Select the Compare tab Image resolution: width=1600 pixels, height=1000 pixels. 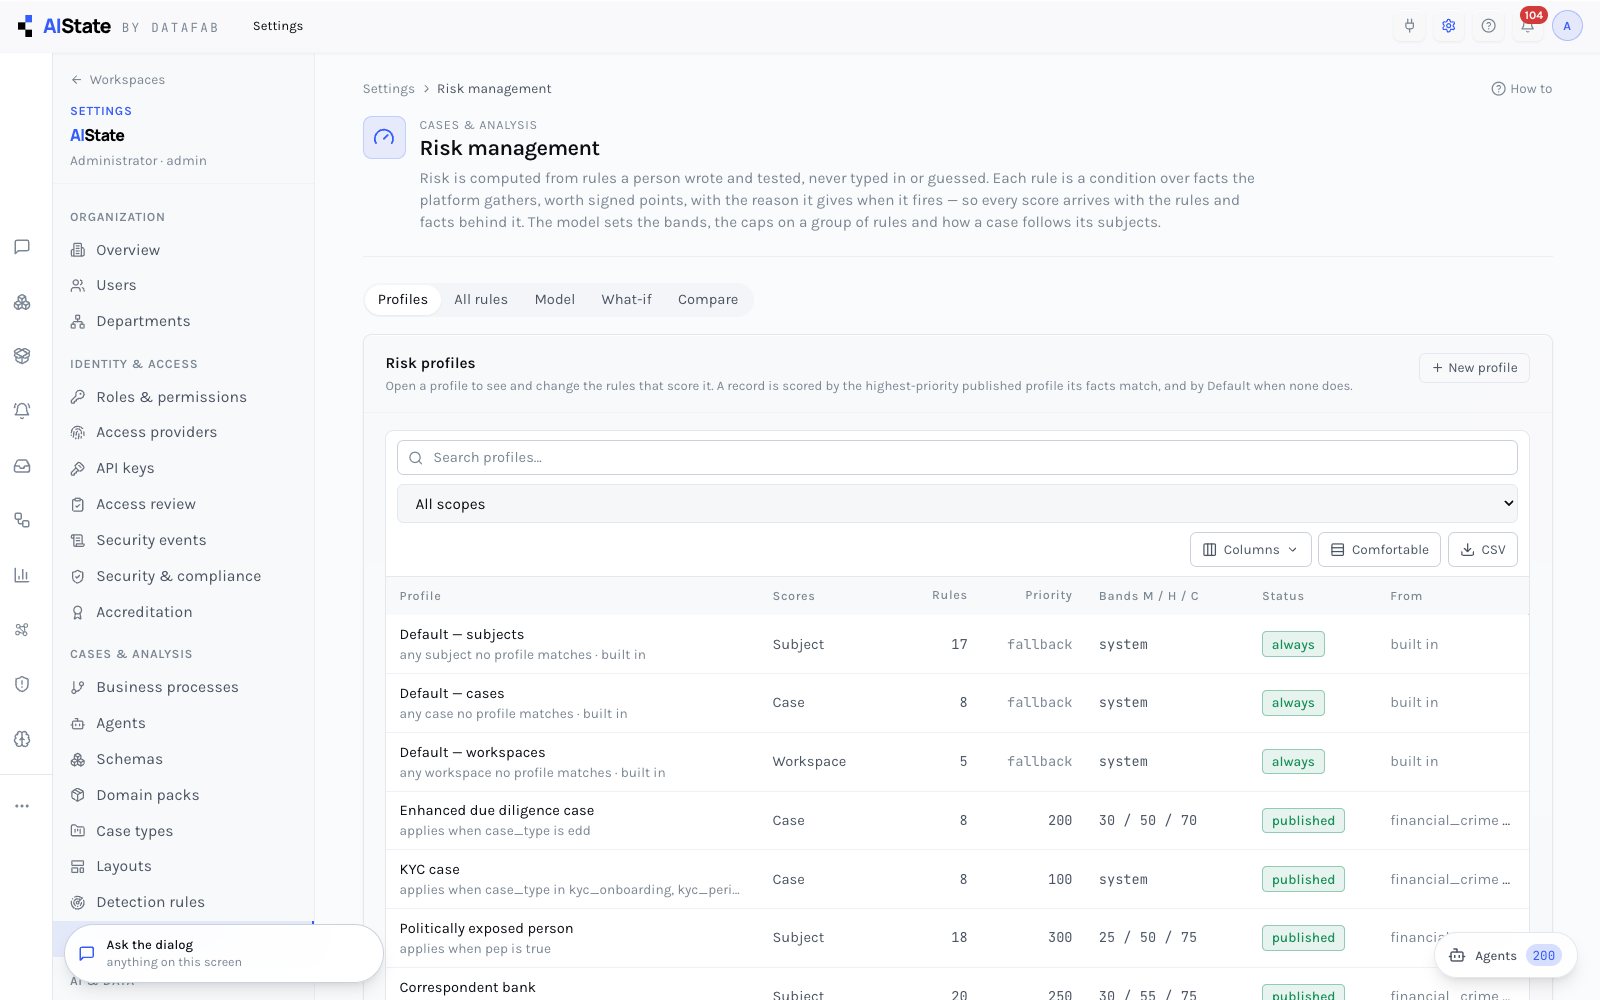coord(708,299)
